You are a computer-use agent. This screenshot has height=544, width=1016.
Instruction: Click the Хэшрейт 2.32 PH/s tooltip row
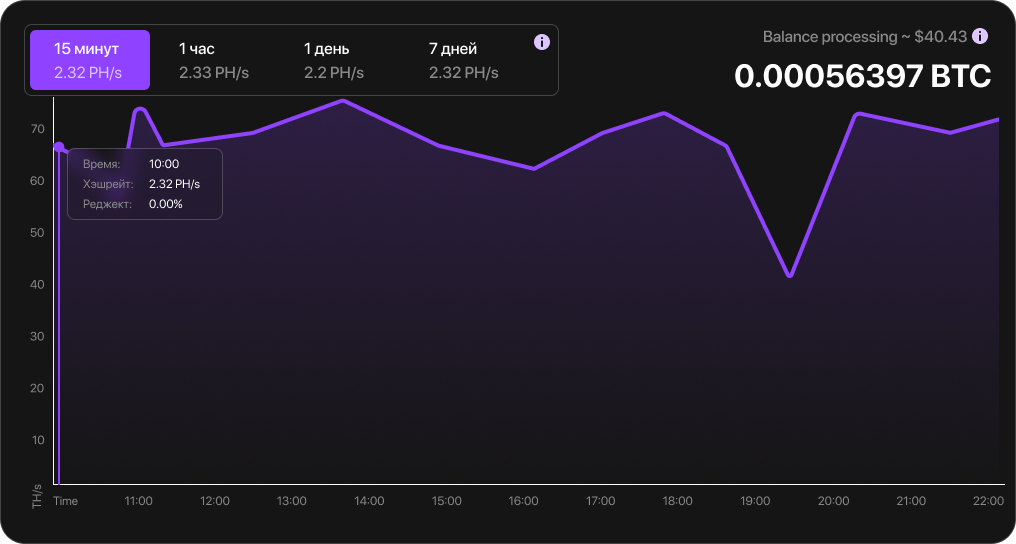(x=144, y=184)
